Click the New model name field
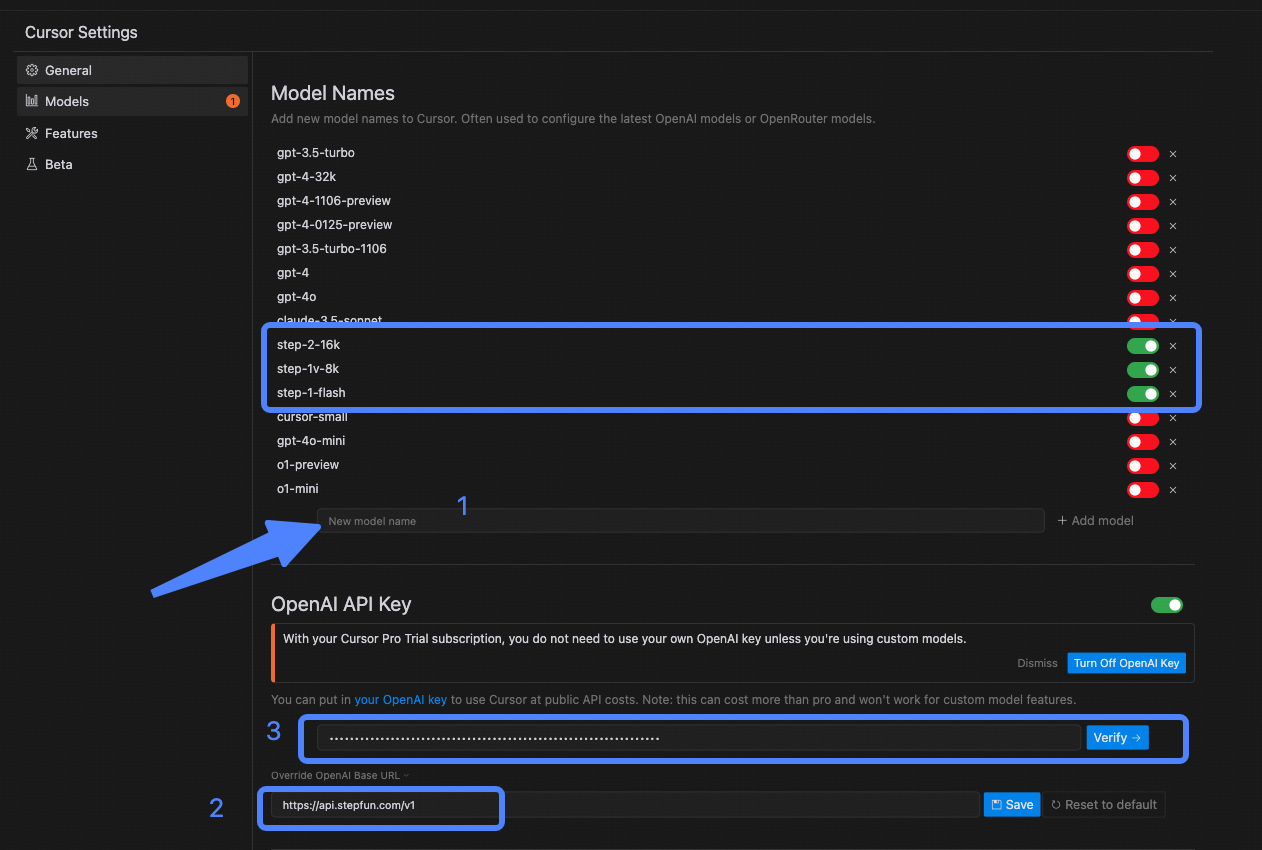This screenshot has height=850, width=1262. click(x=680, y=521)
